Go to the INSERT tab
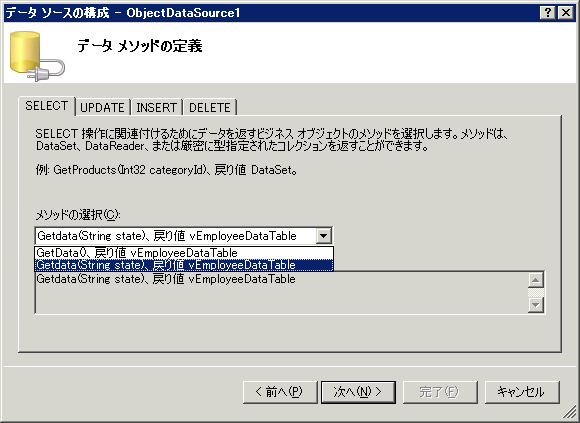The width and height of the screenshot is (580, 423). click(x=156, y=108)
